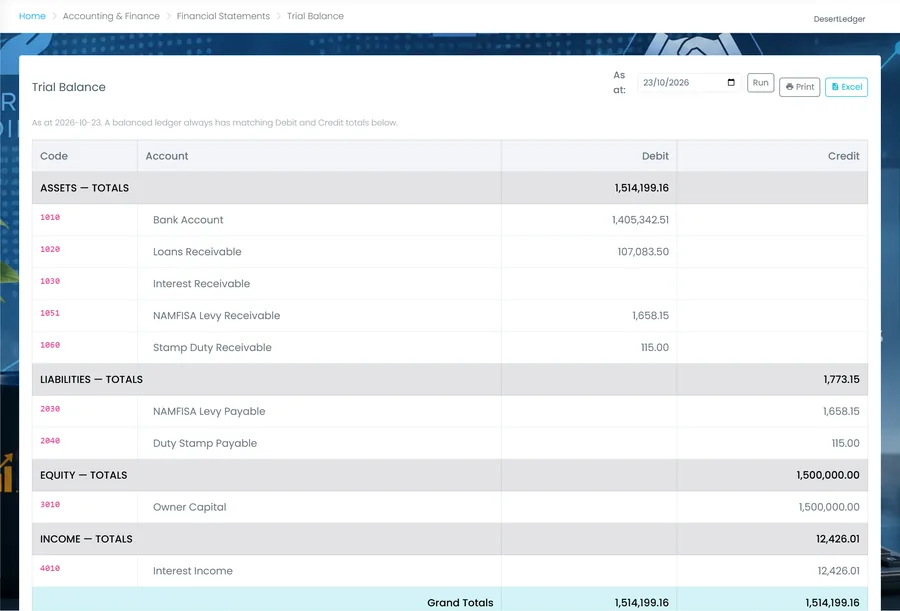Screen dimensions: 900x611
Task: Click the Run button
Action: point(761,83)
